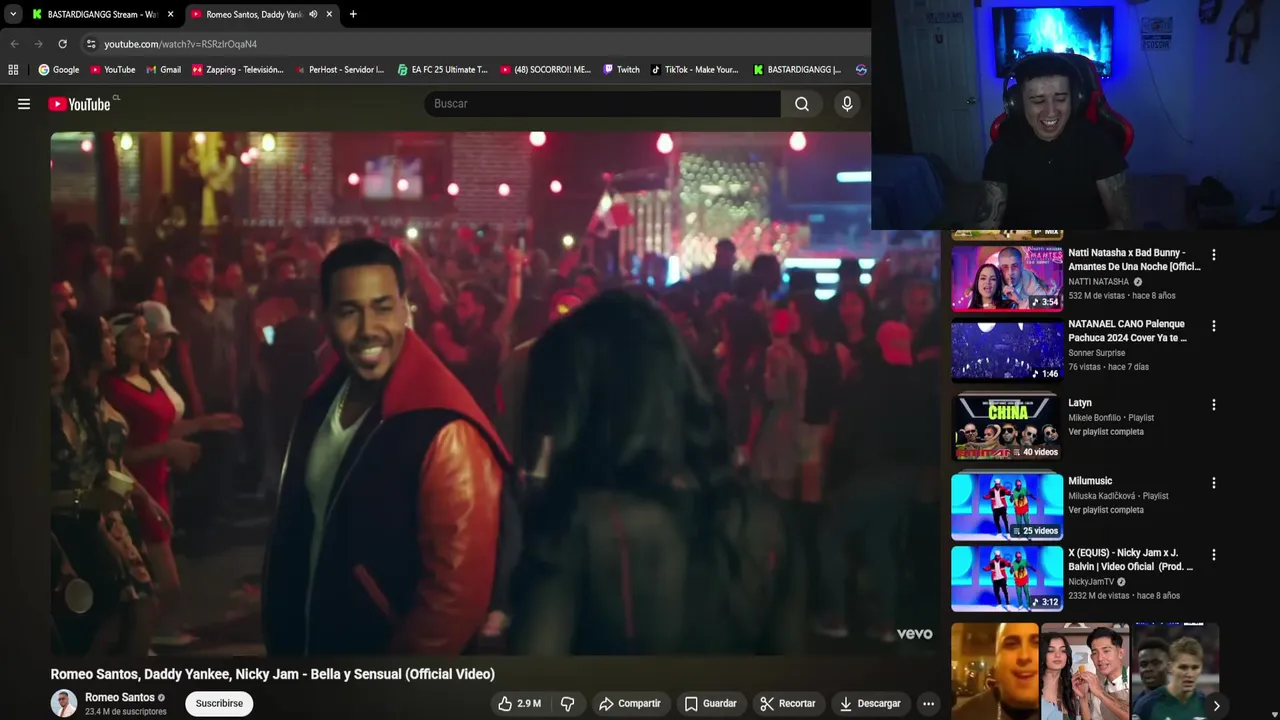
Task: Open the Latyn playlist thumbnail
Action: click(1007, 427)
